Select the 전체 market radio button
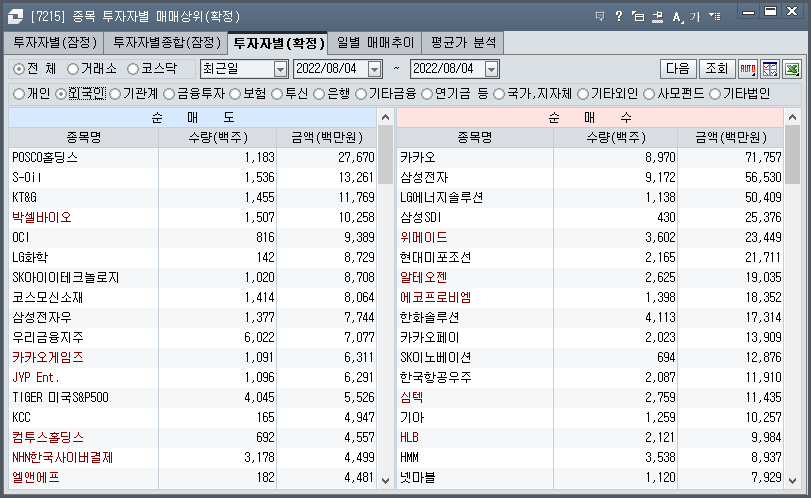This screenshot has width=811, height=498. 19,69
